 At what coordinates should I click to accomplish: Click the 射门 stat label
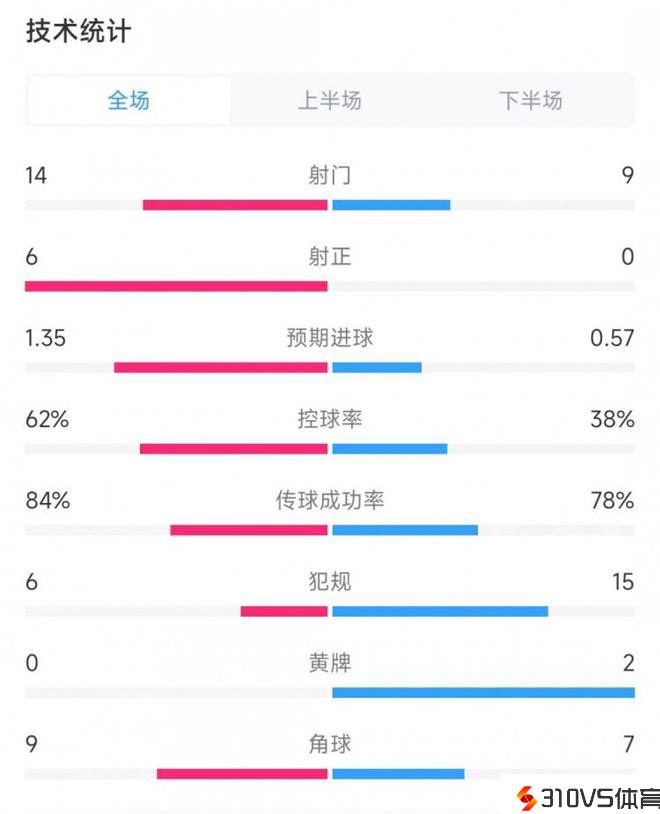(x=330, y=176)
